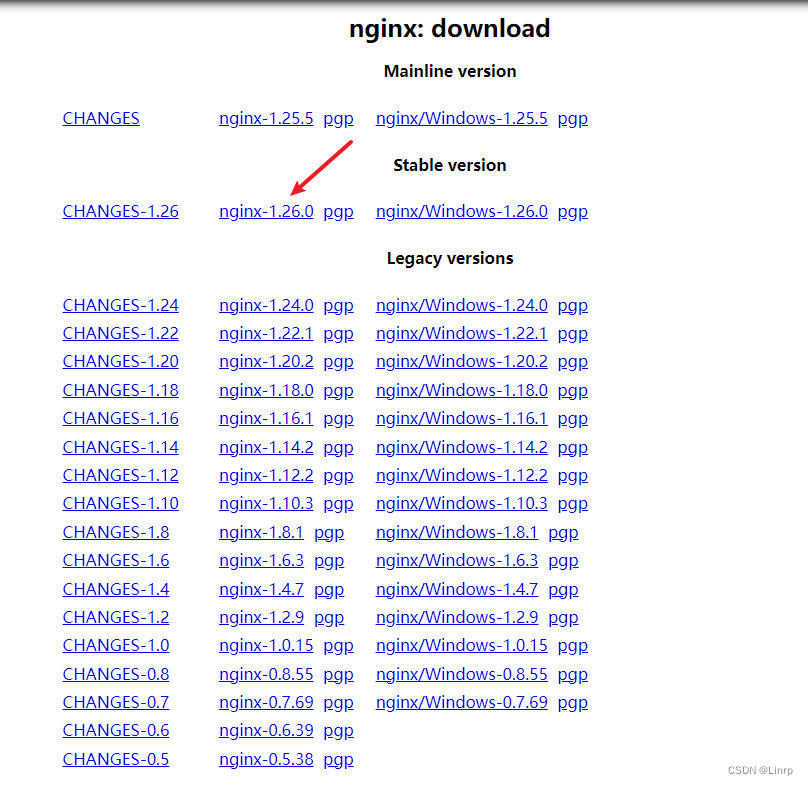Open CHANGES-1.12 link
This screenshot has width=808, height=785.
click(121, 475)
